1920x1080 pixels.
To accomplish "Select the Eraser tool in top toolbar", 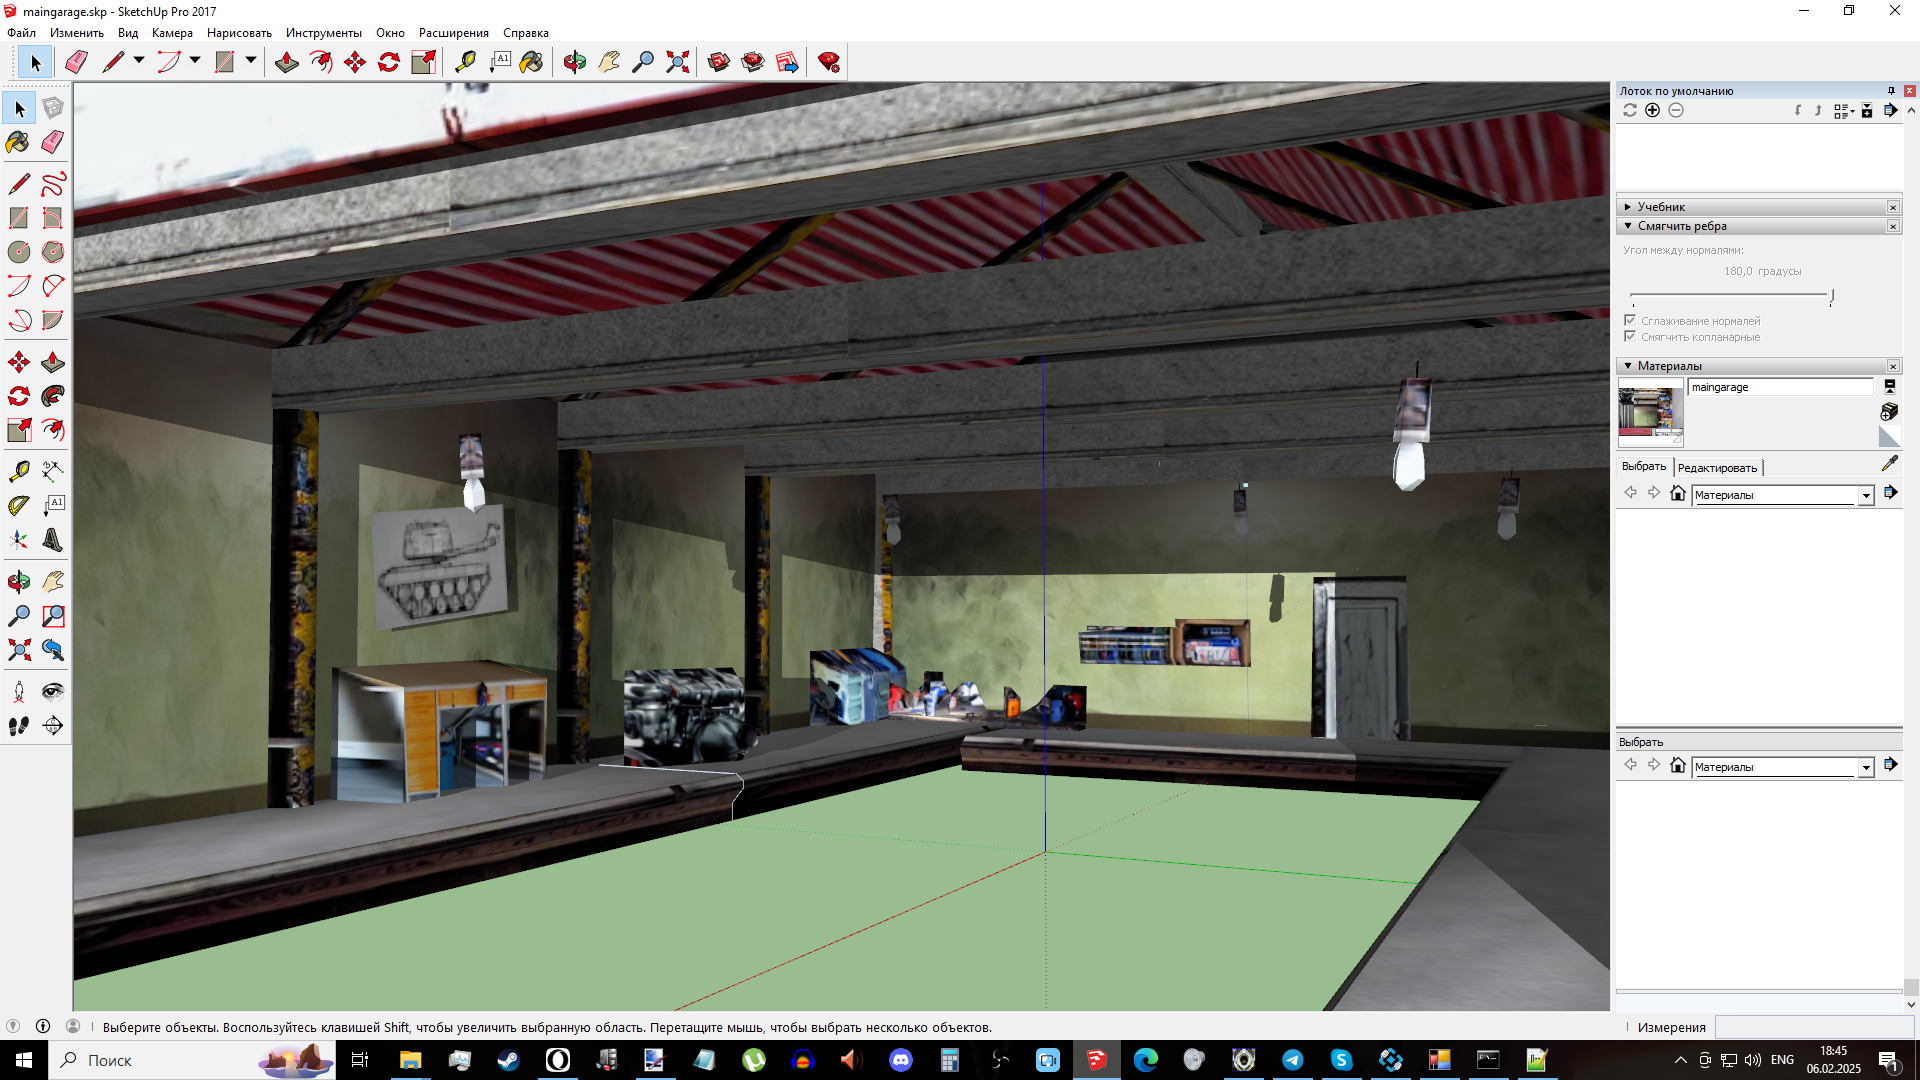I will (76, 62).
